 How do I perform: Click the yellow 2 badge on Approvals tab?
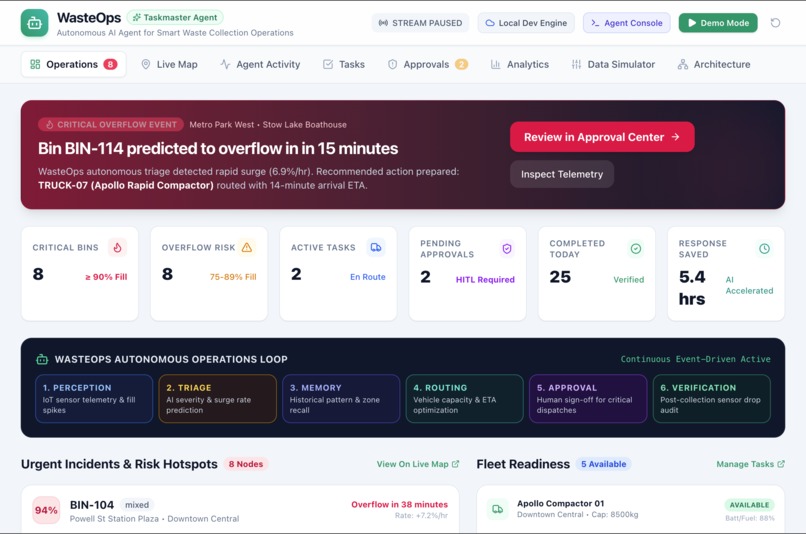(461, 64)
